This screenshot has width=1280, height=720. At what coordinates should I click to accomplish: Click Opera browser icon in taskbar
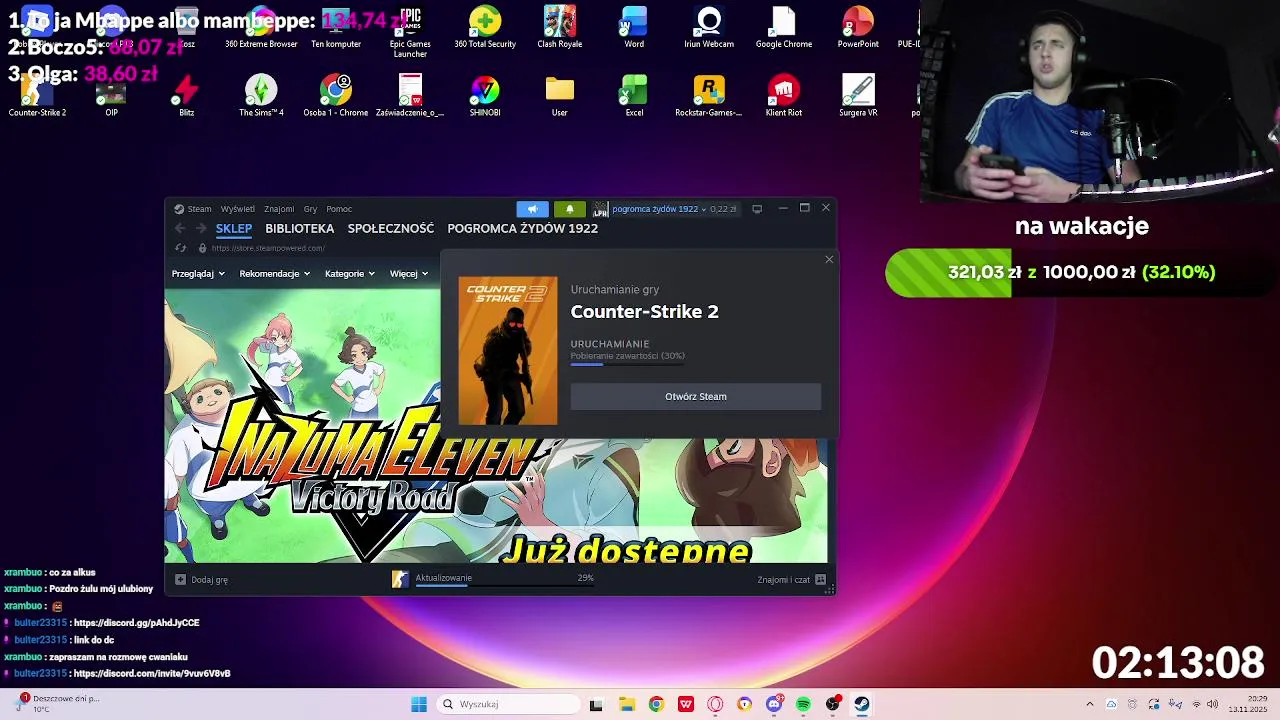tap(715, 704)
